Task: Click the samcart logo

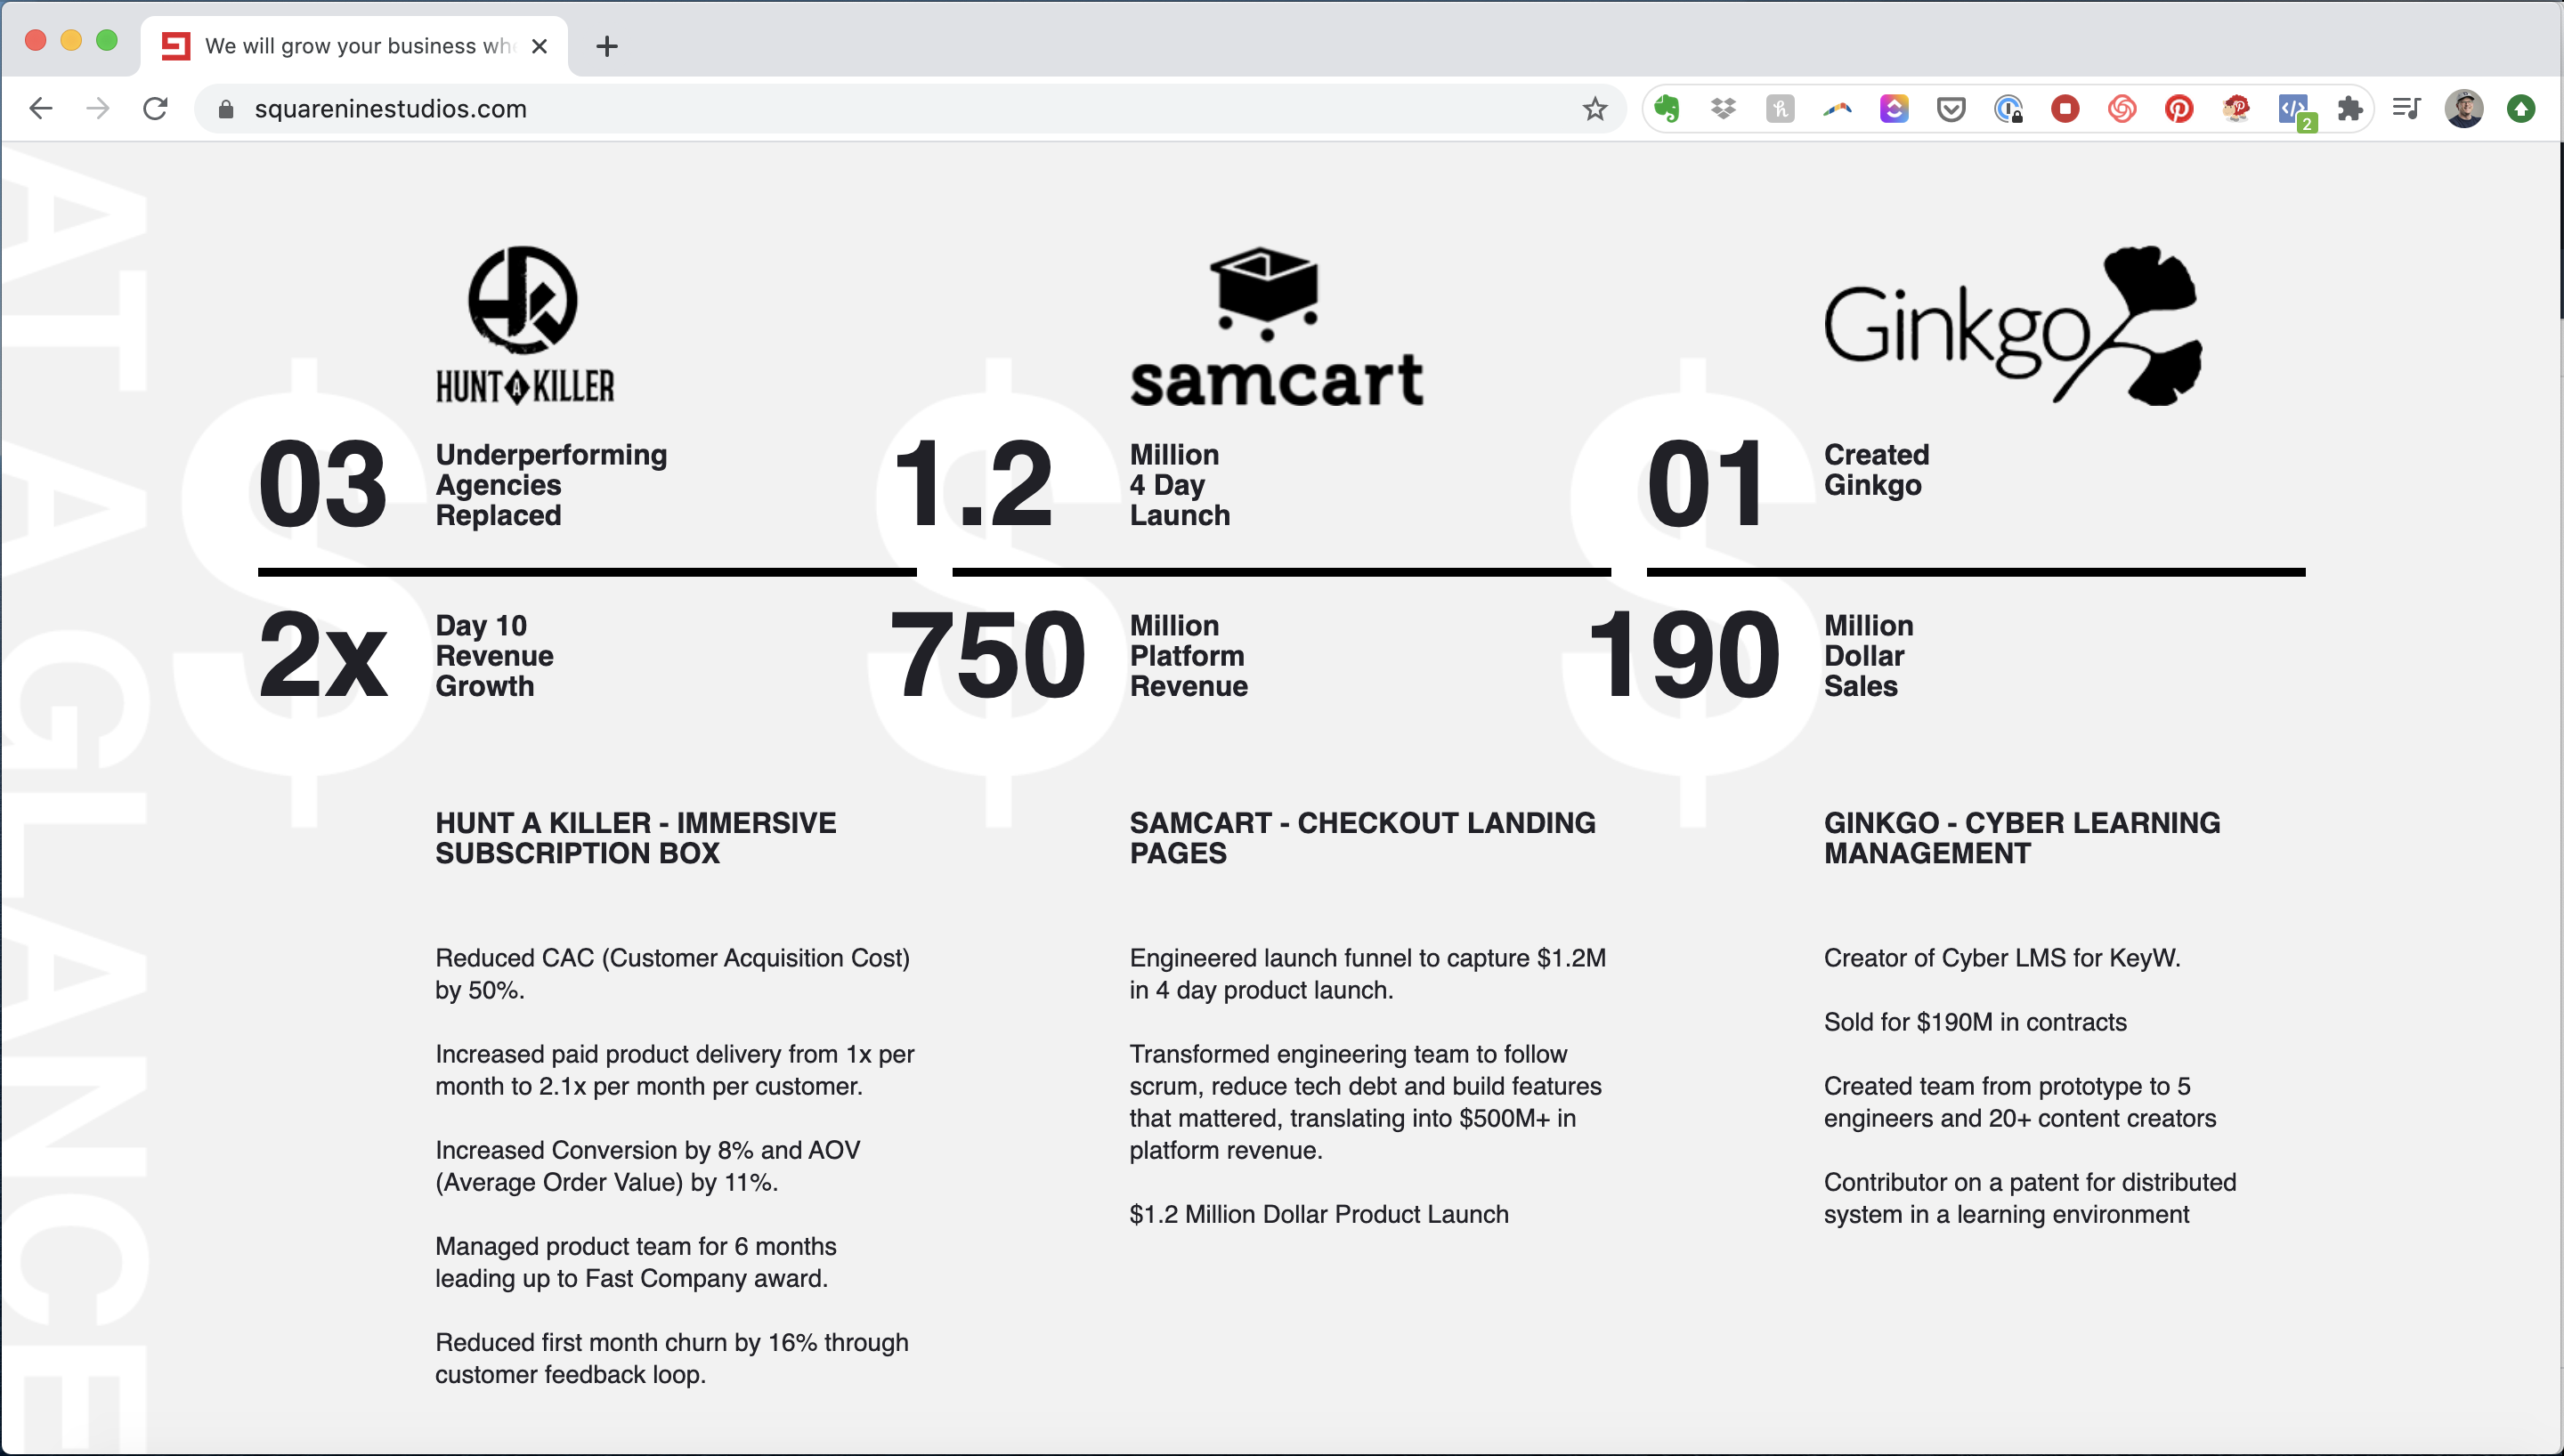Action: [1276, 327]
